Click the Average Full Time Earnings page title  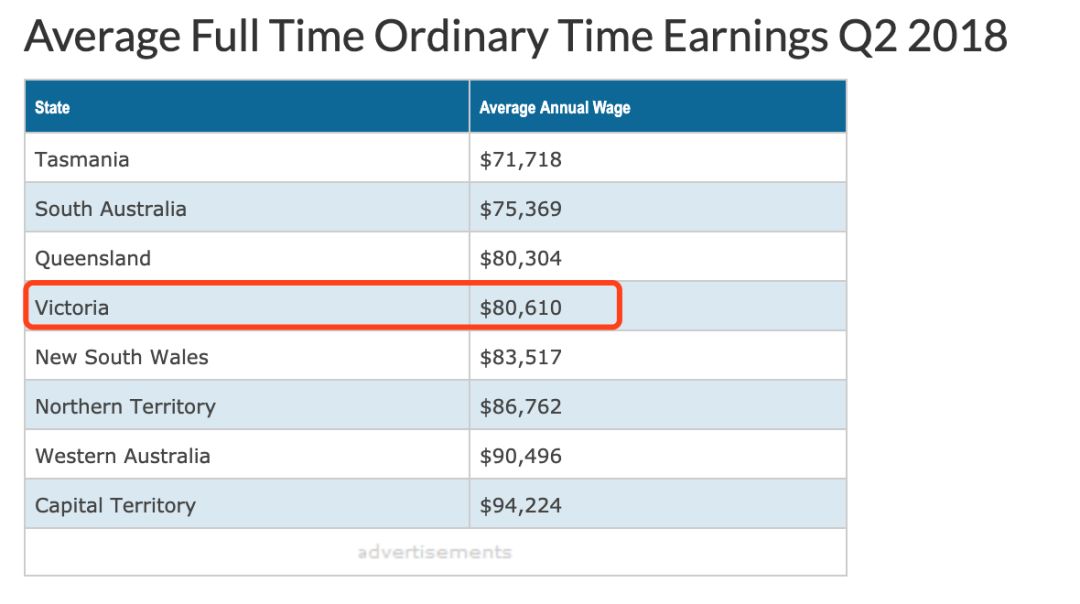click(516, 37)
